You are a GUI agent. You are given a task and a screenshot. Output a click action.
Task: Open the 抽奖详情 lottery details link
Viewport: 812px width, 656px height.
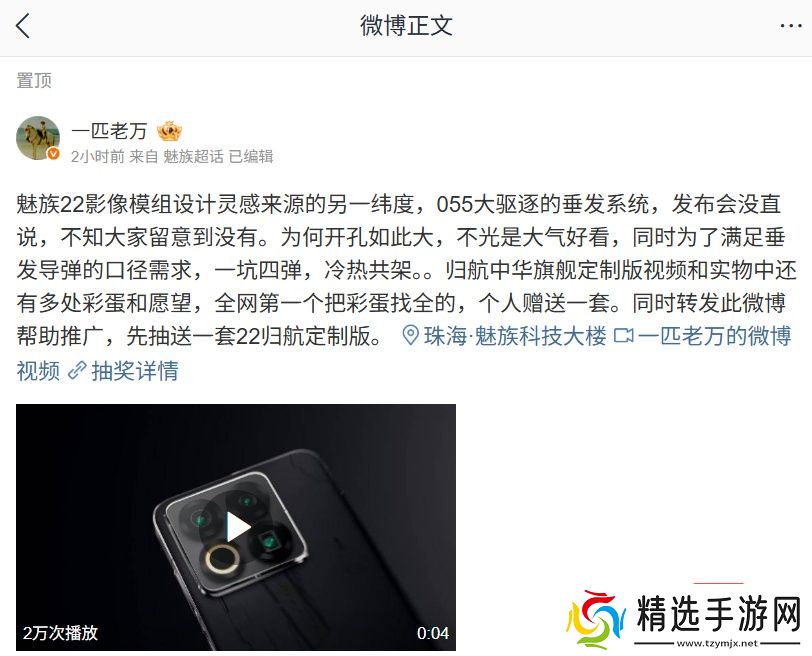pos(135,371)
